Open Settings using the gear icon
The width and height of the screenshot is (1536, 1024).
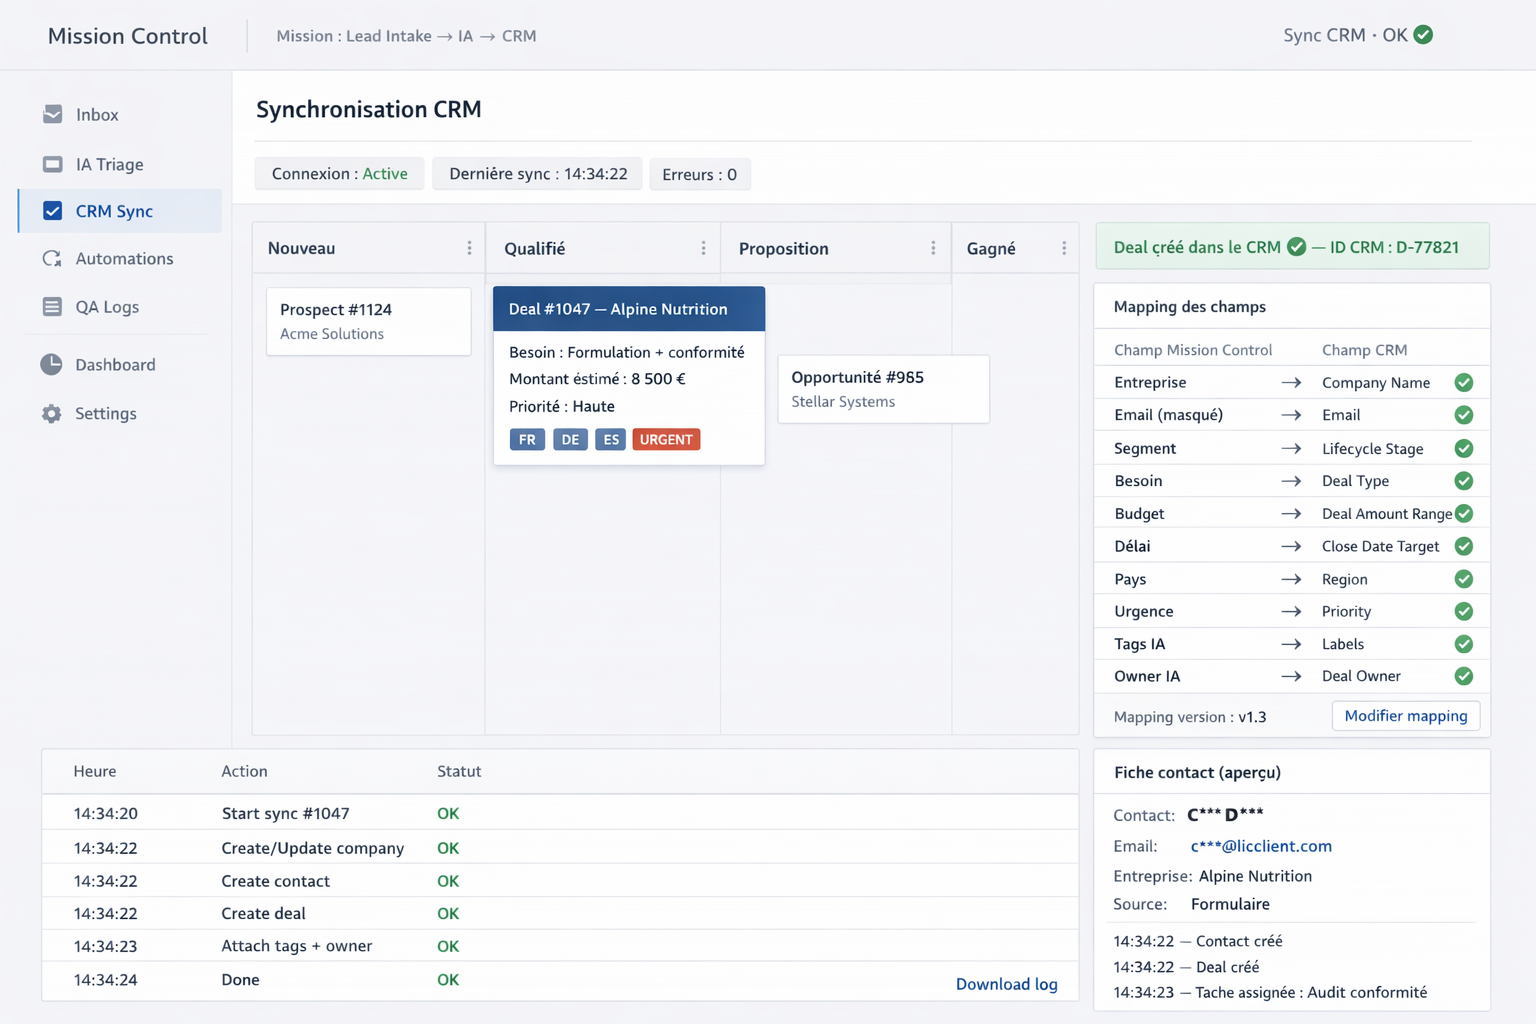tap(52, 414)
